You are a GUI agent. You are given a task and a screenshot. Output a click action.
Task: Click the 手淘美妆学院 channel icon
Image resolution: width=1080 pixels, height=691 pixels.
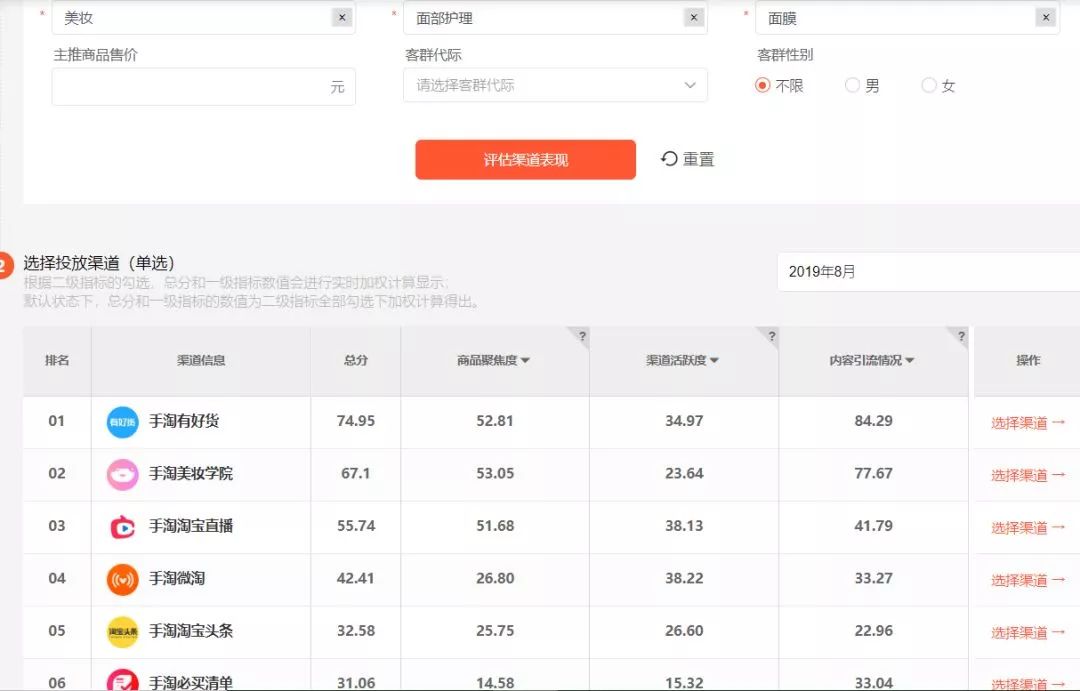pyautogui.click(x=123, y=475)
